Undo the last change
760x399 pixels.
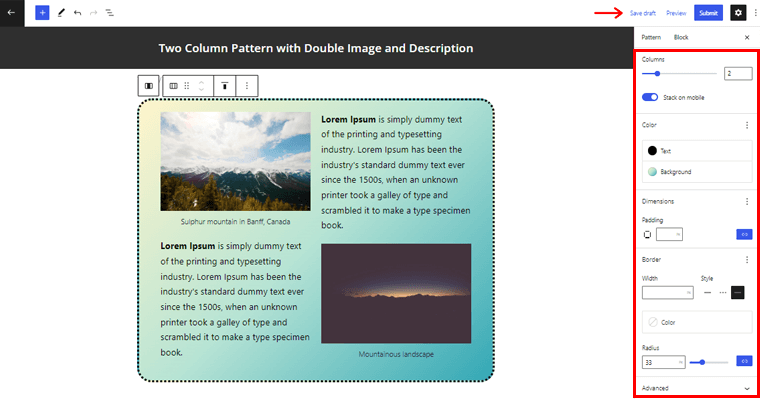point(78,13)
